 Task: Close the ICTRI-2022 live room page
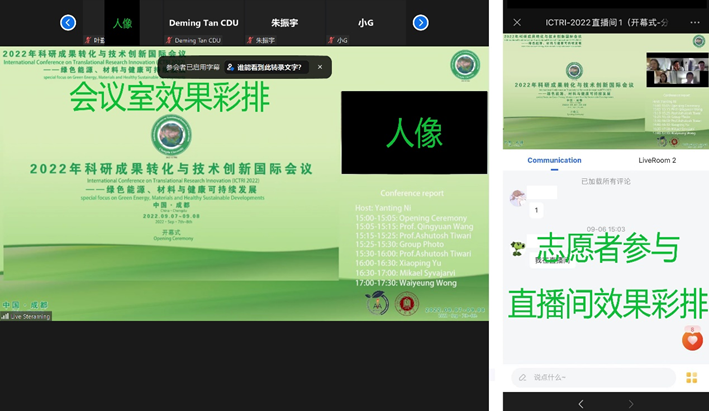coord(517,22)
